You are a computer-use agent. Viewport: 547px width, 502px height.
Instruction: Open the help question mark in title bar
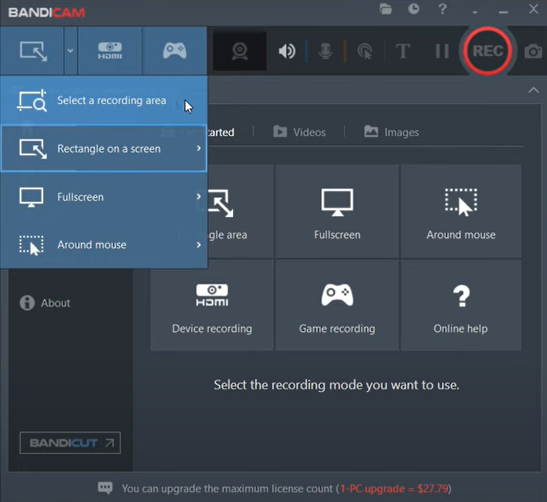pos(442,9)
